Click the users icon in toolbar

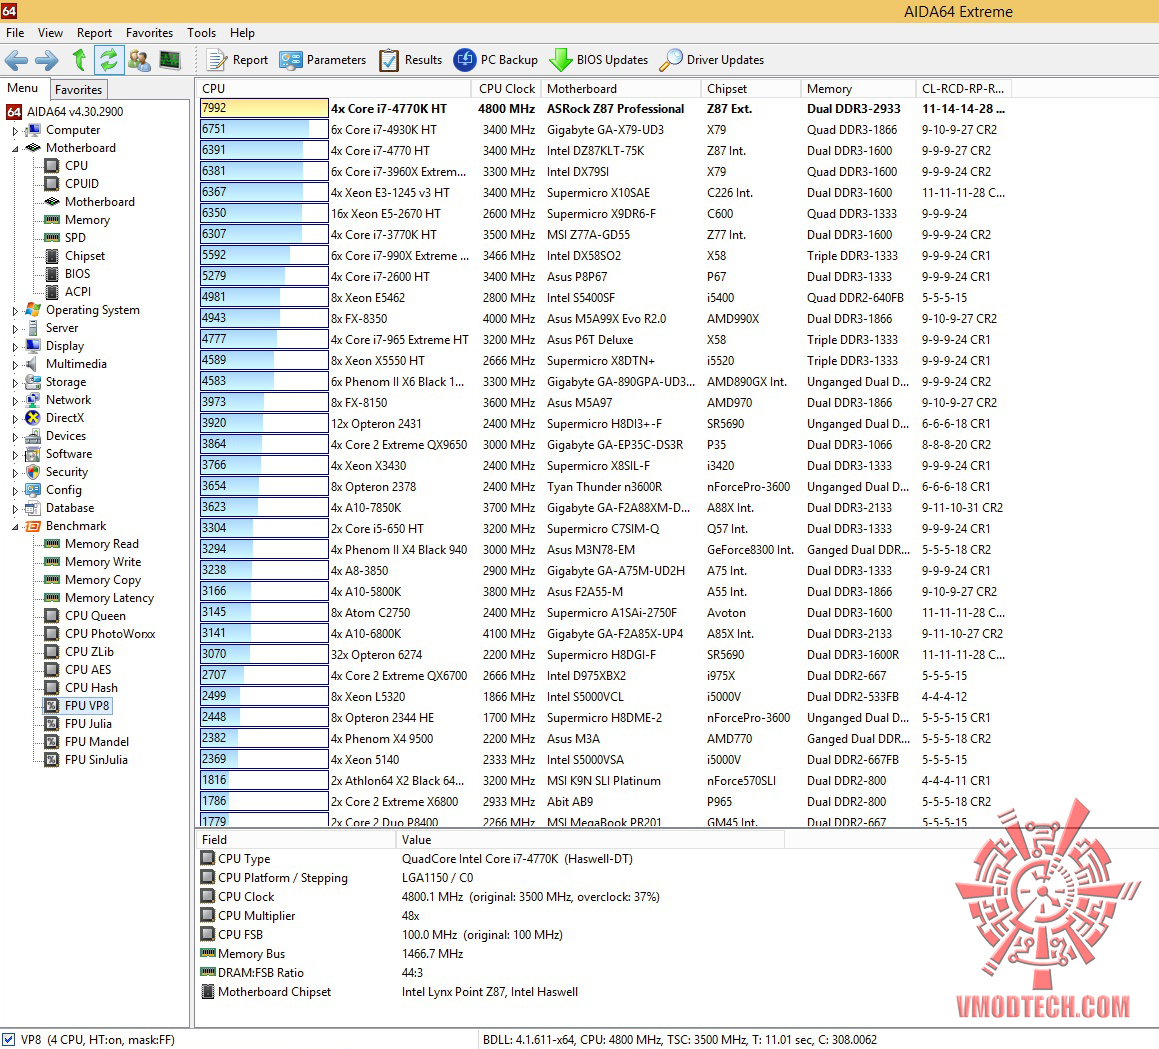tap(139, 60)
